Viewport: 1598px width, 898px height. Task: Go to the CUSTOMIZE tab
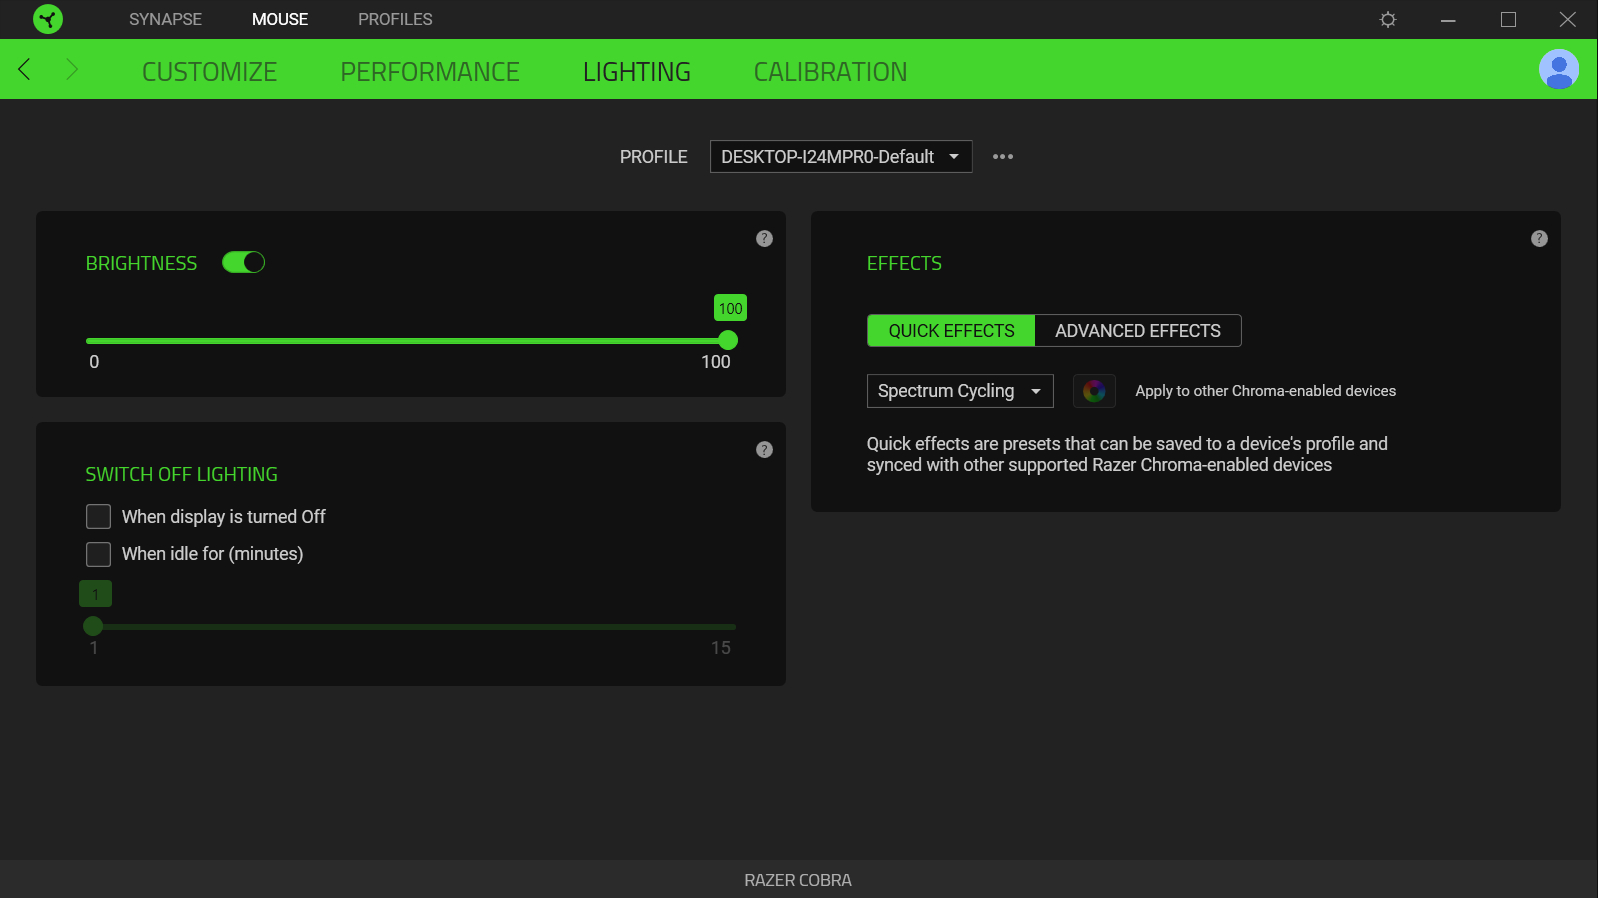[209, 72]
